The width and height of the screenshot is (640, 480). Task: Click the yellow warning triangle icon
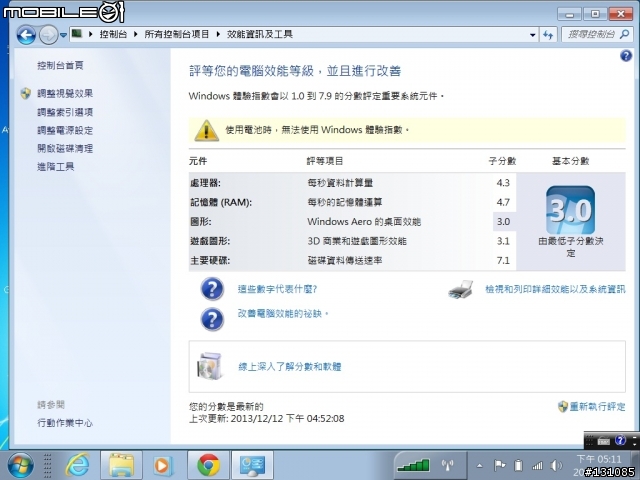click(x=207, y=130)
